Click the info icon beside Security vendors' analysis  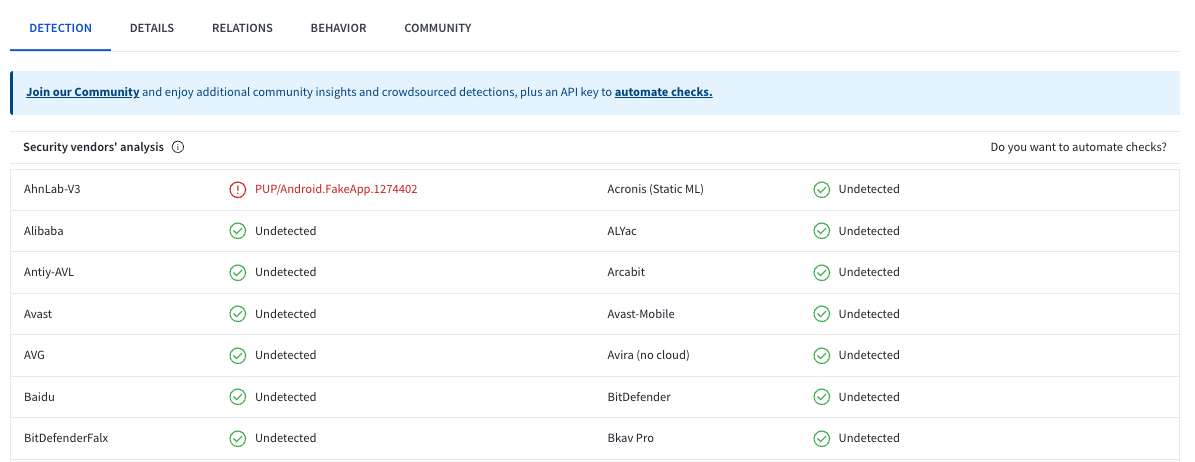click(178, 147)
